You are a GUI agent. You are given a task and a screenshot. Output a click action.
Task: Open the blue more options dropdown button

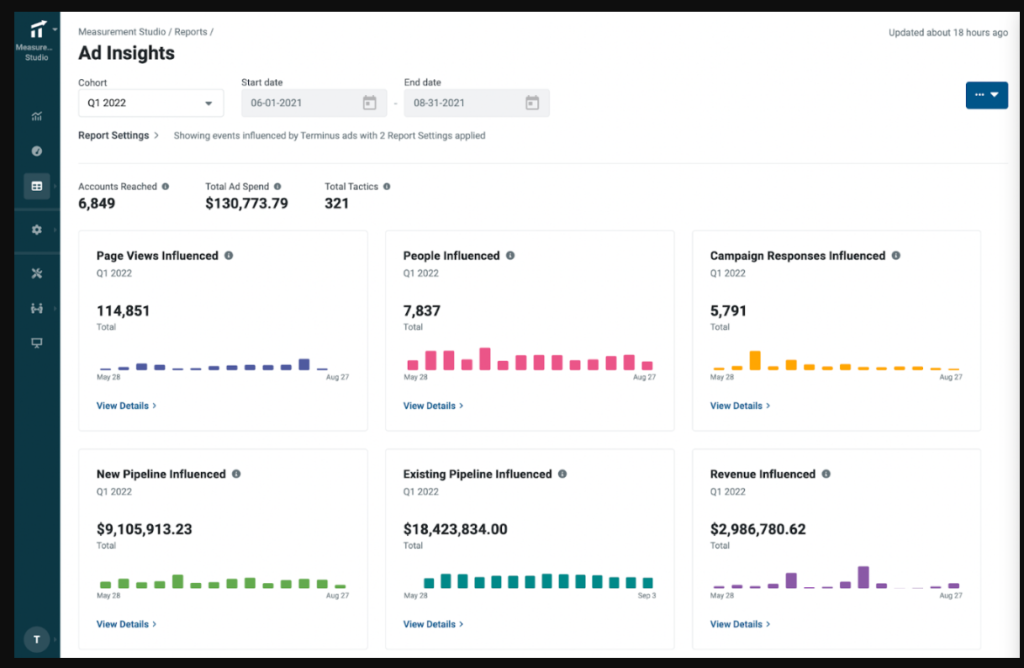pos(986,95)
